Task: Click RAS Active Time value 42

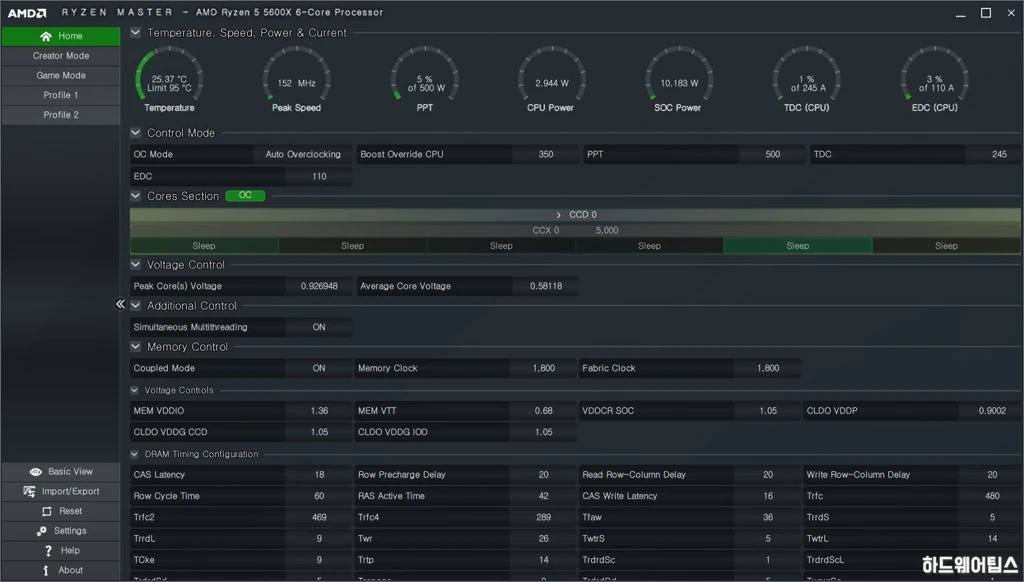Action: pos(543,496)
